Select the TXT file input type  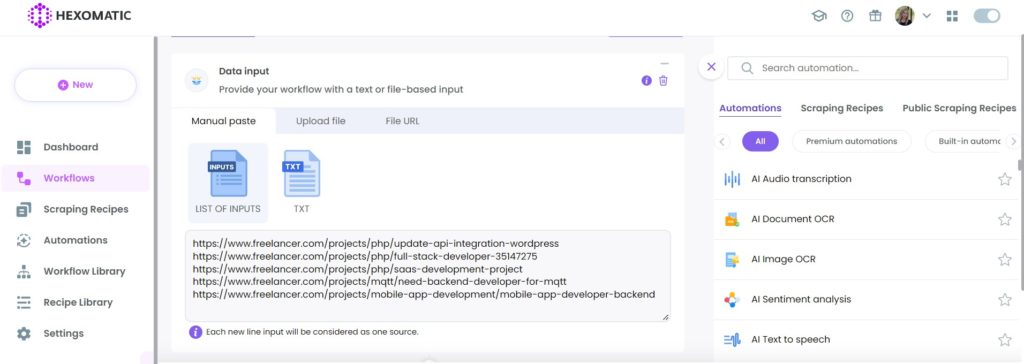[301, 182]
